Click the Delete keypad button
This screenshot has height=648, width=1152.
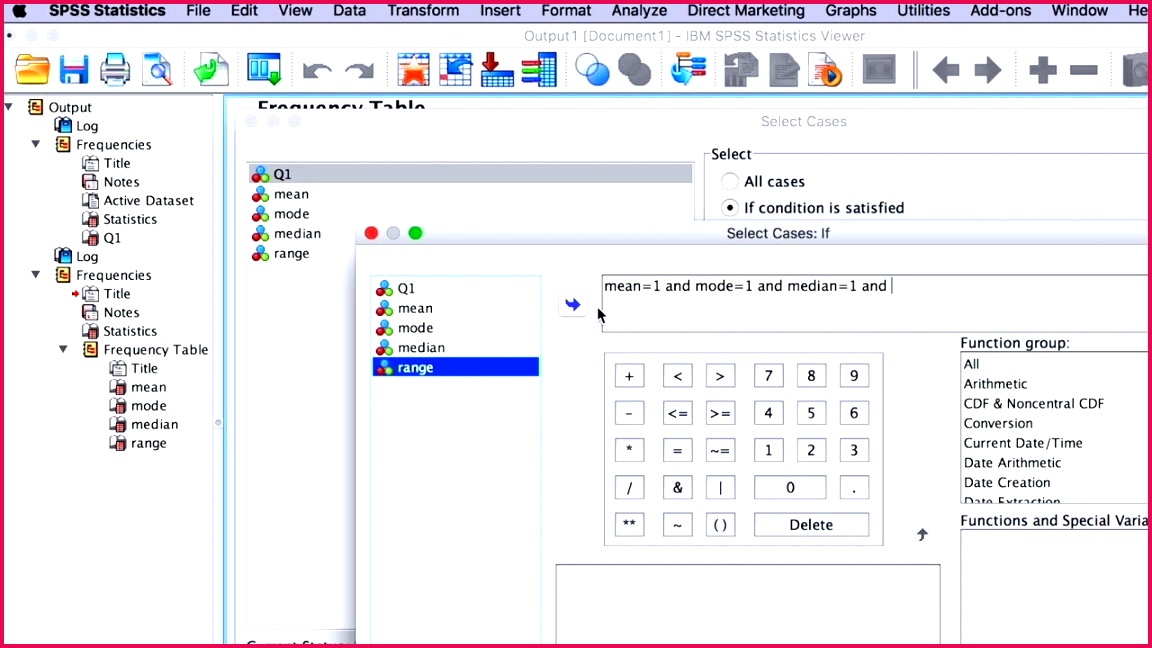(811, 525)
